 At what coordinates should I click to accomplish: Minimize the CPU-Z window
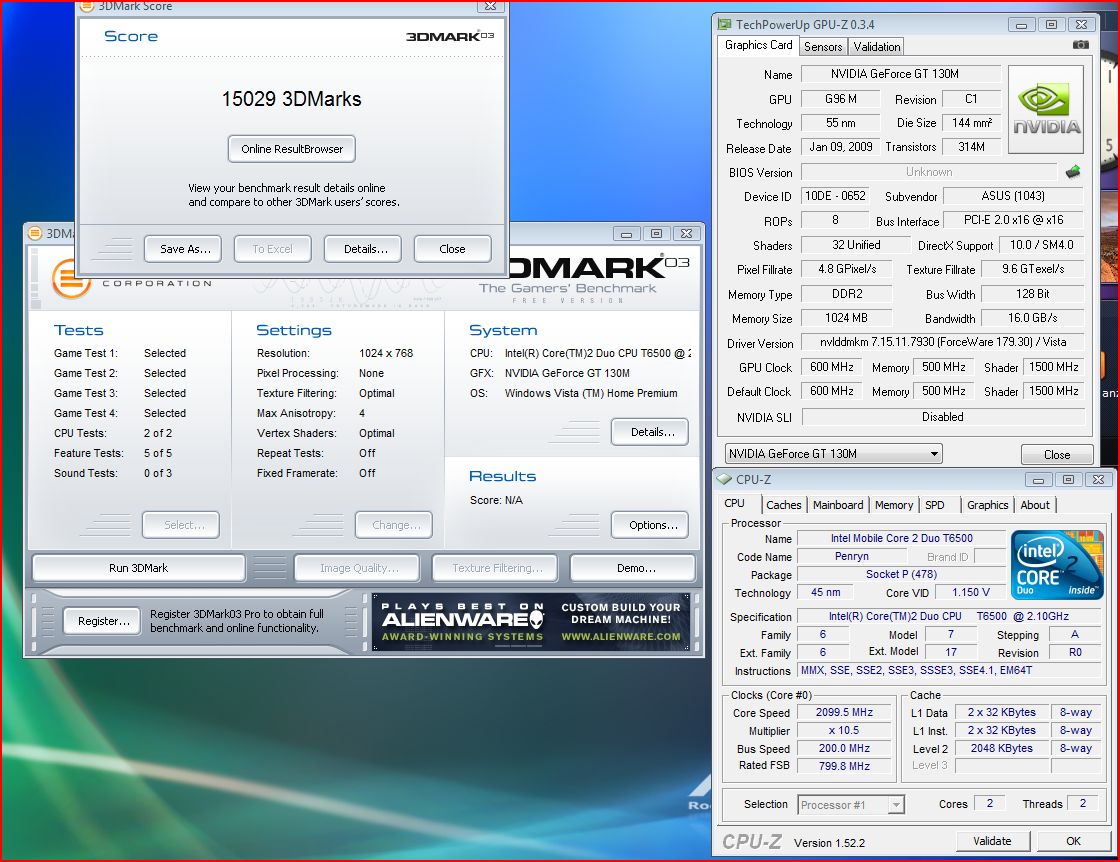1039,480
